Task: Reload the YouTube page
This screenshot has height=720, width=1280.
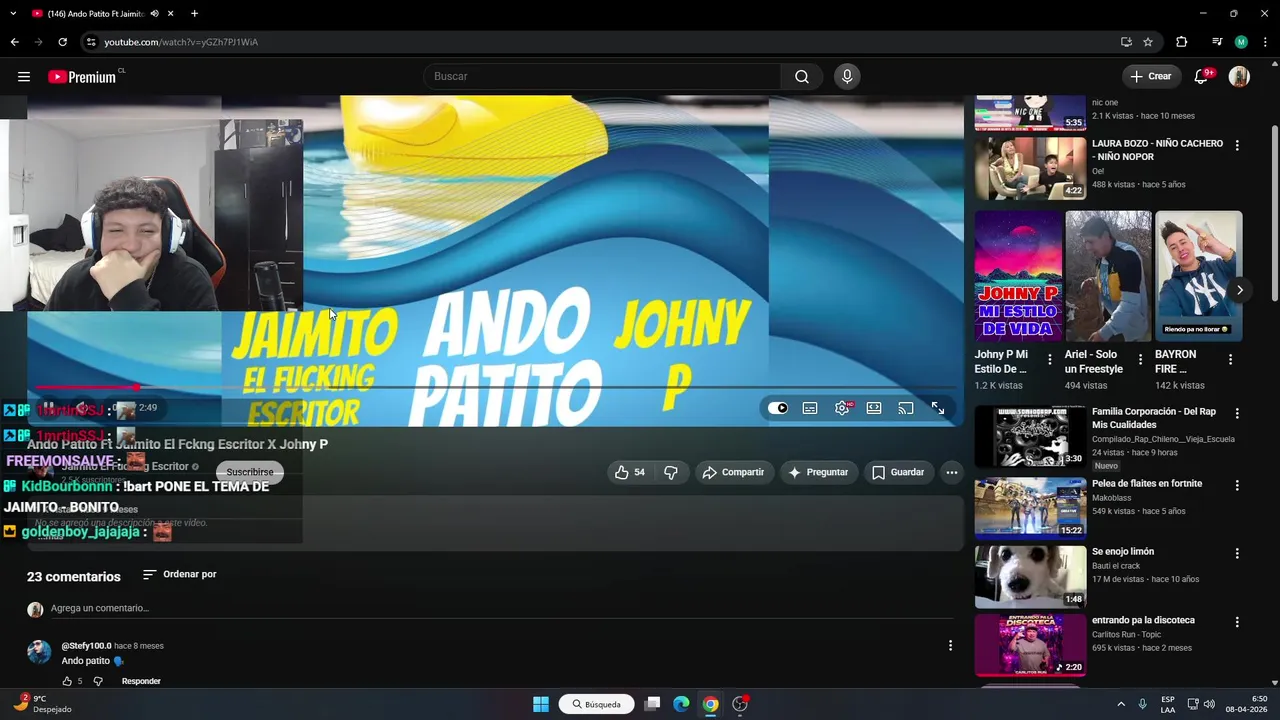Action: (x=62, y=42)
